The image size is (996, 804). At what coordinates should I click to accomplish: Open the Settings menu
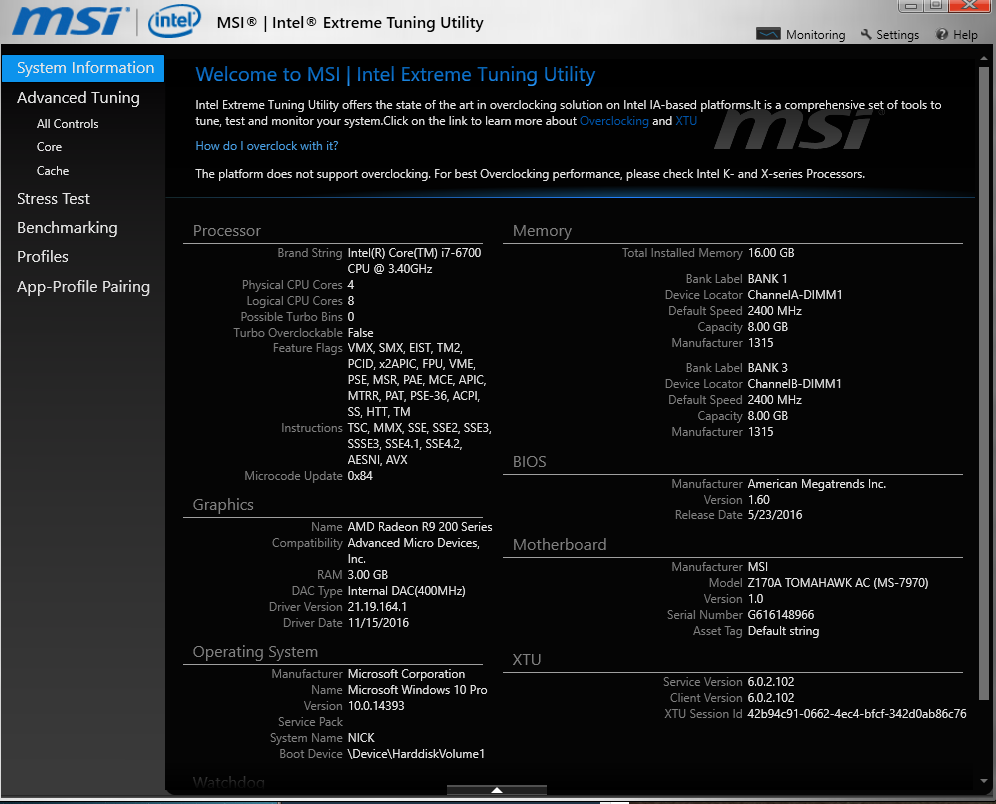(x=890, y=34)
